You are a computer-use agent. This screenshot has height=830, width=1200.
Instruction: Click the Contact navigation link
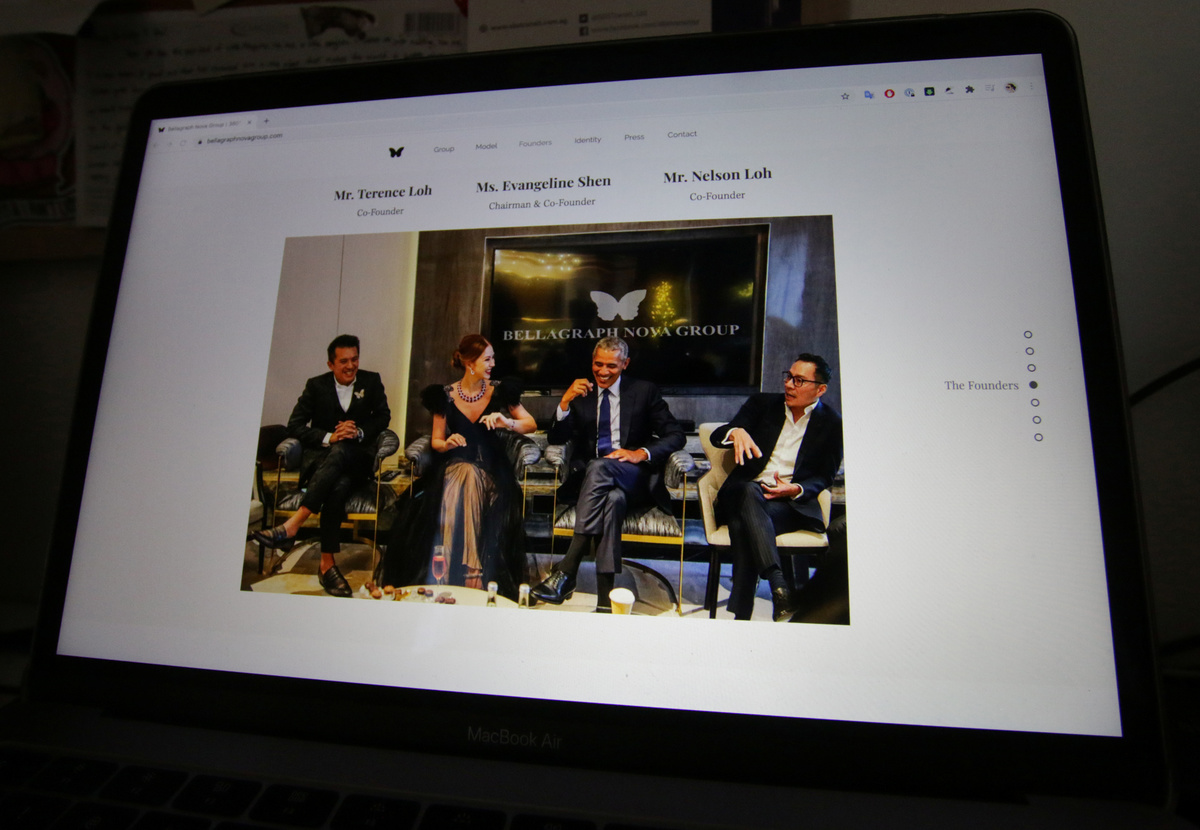coord(682,134)
